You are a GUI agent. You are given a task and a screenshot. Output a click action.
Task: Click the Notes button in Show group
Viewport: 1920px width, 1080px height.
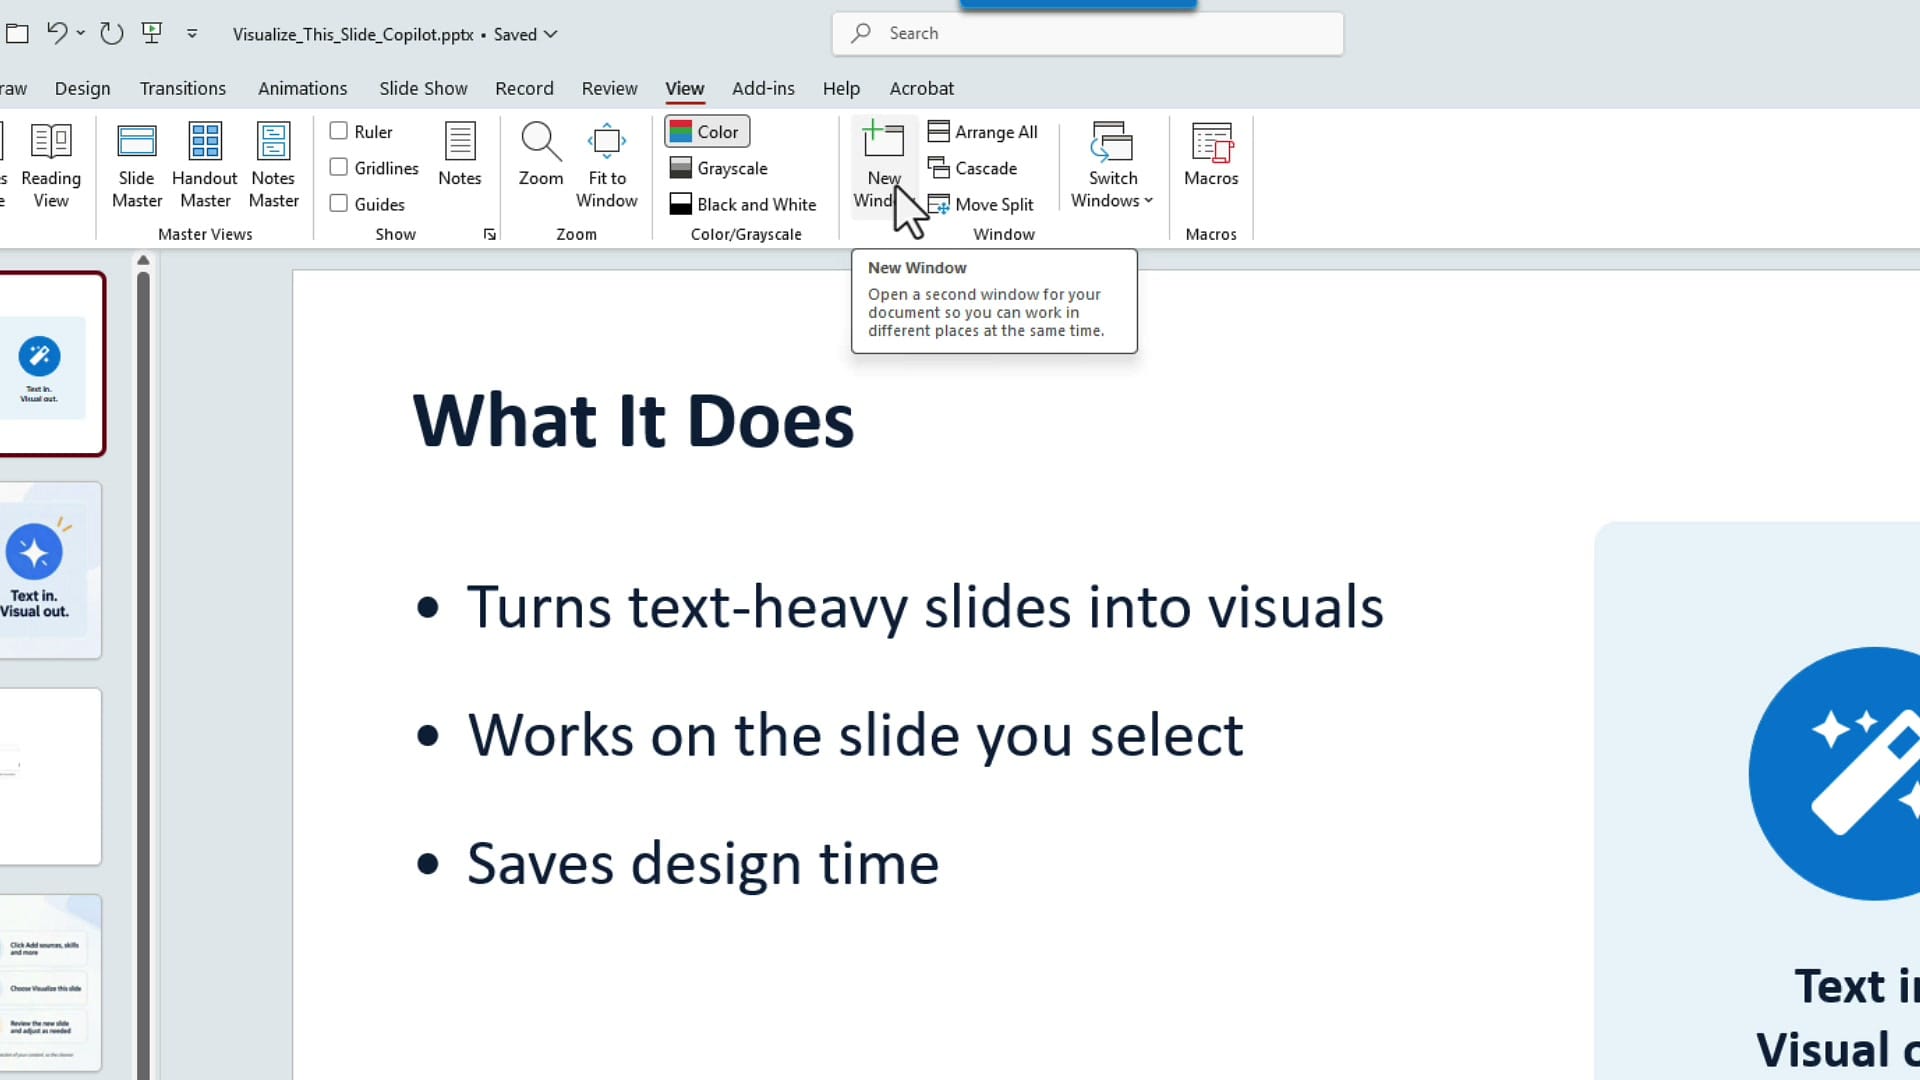[460, 155]
